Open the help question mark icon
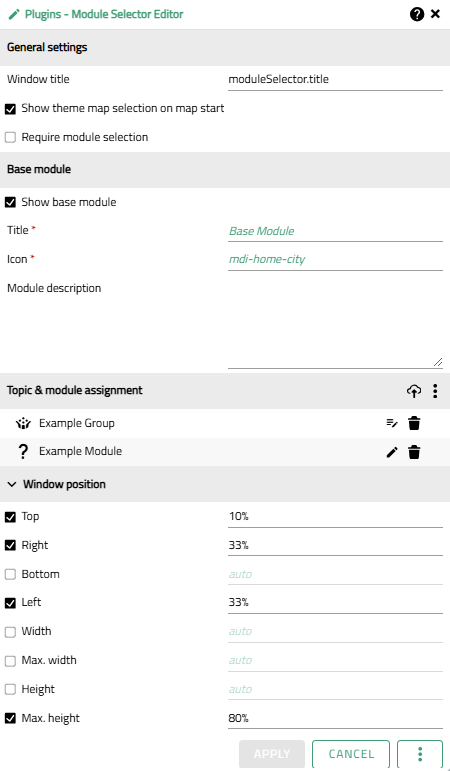The image size is (450, 771). (x=417, y=14)
